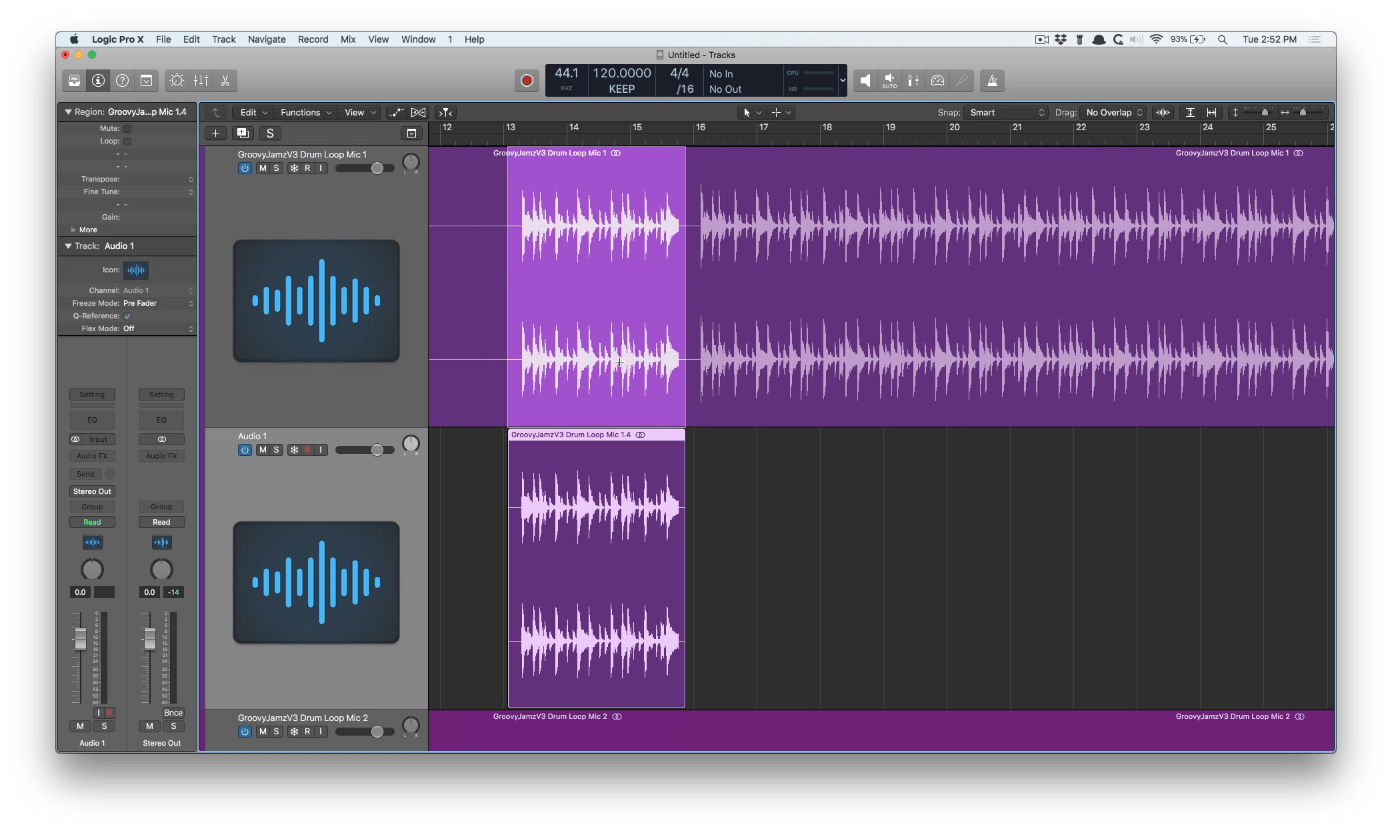This screenshot has width=1392, height=833.
Task: Toggle the Q-Reference checkbox
Action: [x=127, y=316]
